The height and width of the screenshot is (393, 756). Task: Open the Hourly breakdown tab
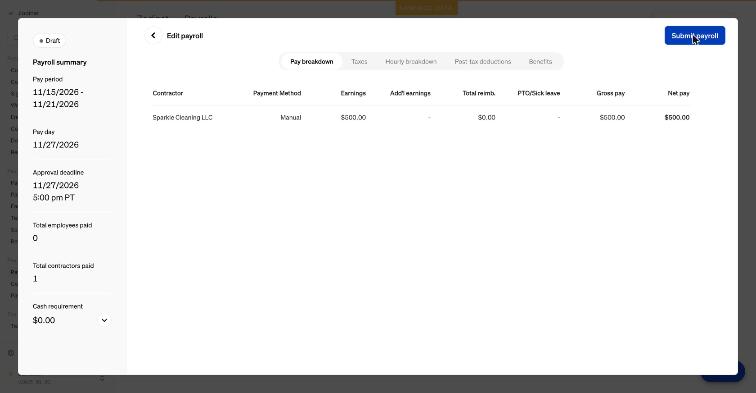(411, 62)
